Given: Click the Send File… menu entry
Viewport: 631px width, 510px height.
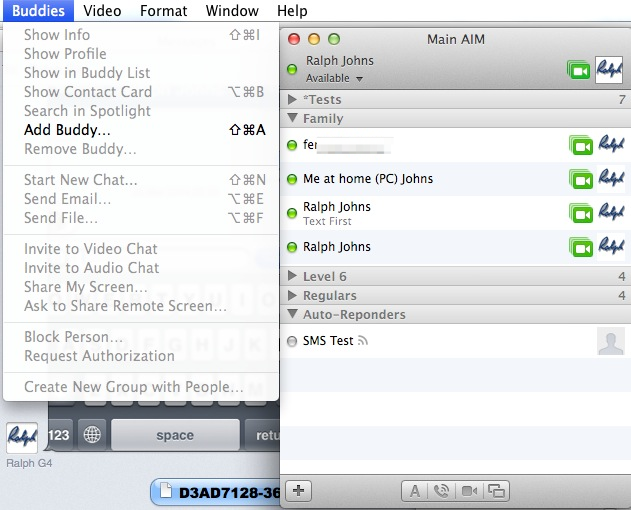Looking at the screenshot, I should [x=141, y=218].
